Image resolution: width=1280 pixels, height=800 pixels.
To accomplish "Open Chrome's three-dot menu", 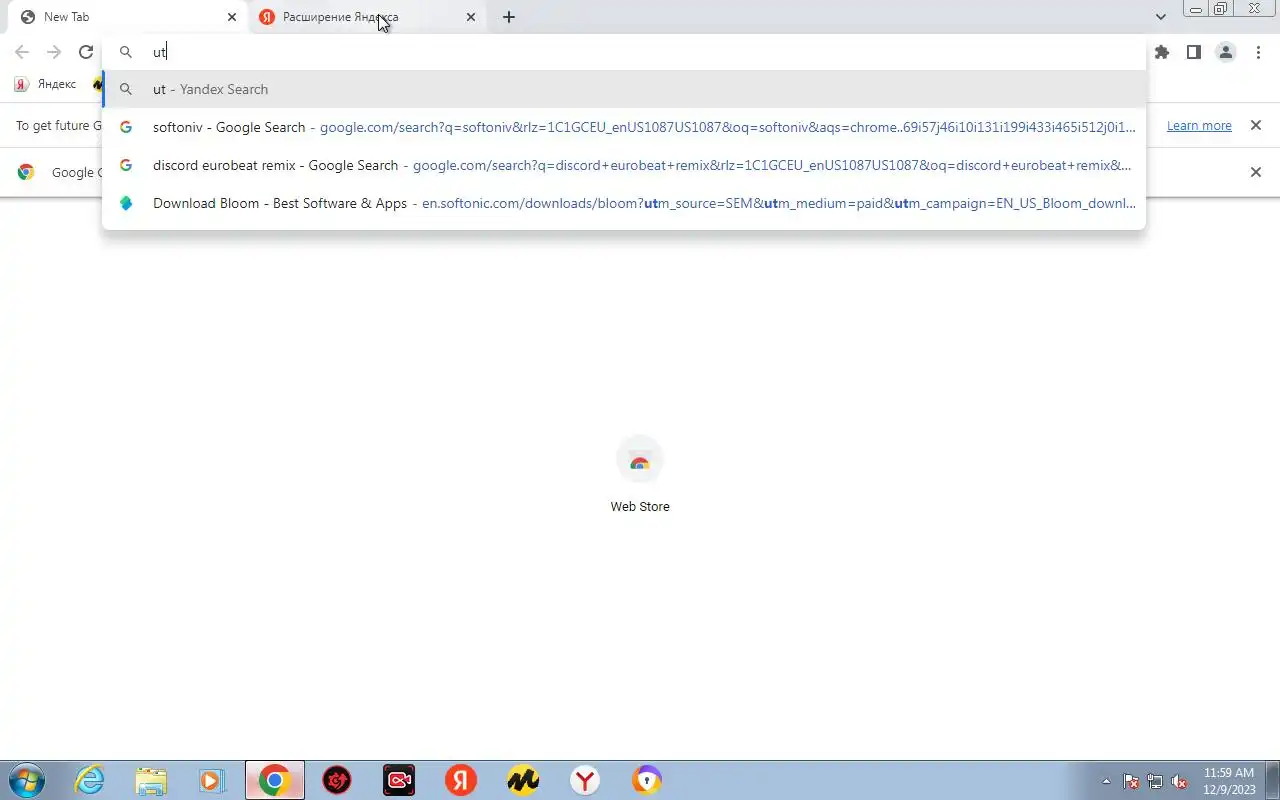I will pos(1258,52).
